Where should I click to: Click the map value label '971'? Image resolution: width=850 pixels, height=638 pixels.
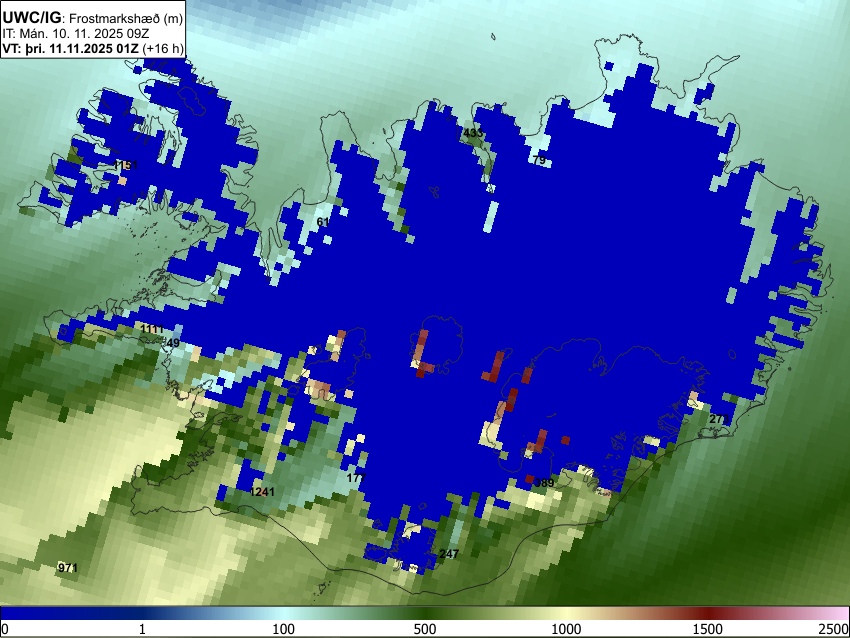tap(68, 568)
